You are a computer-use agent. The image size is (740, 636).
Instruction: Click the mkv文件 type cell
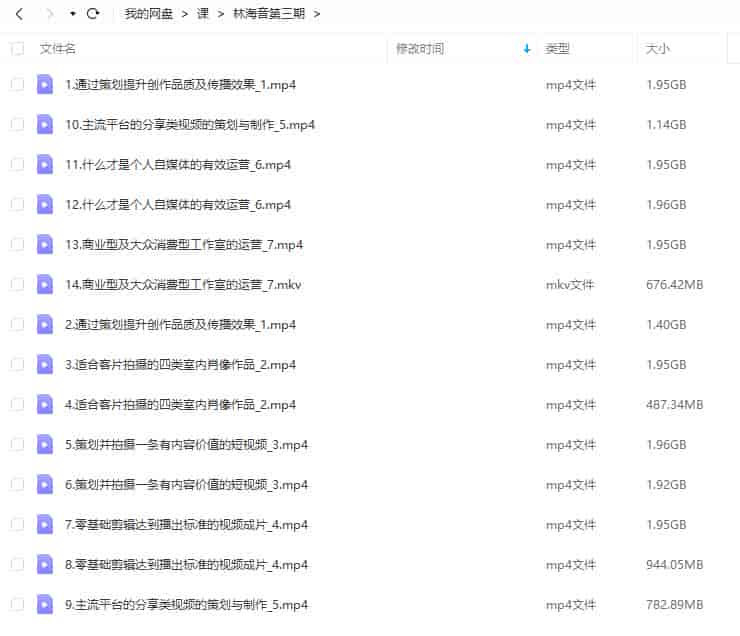pos(570,285)
